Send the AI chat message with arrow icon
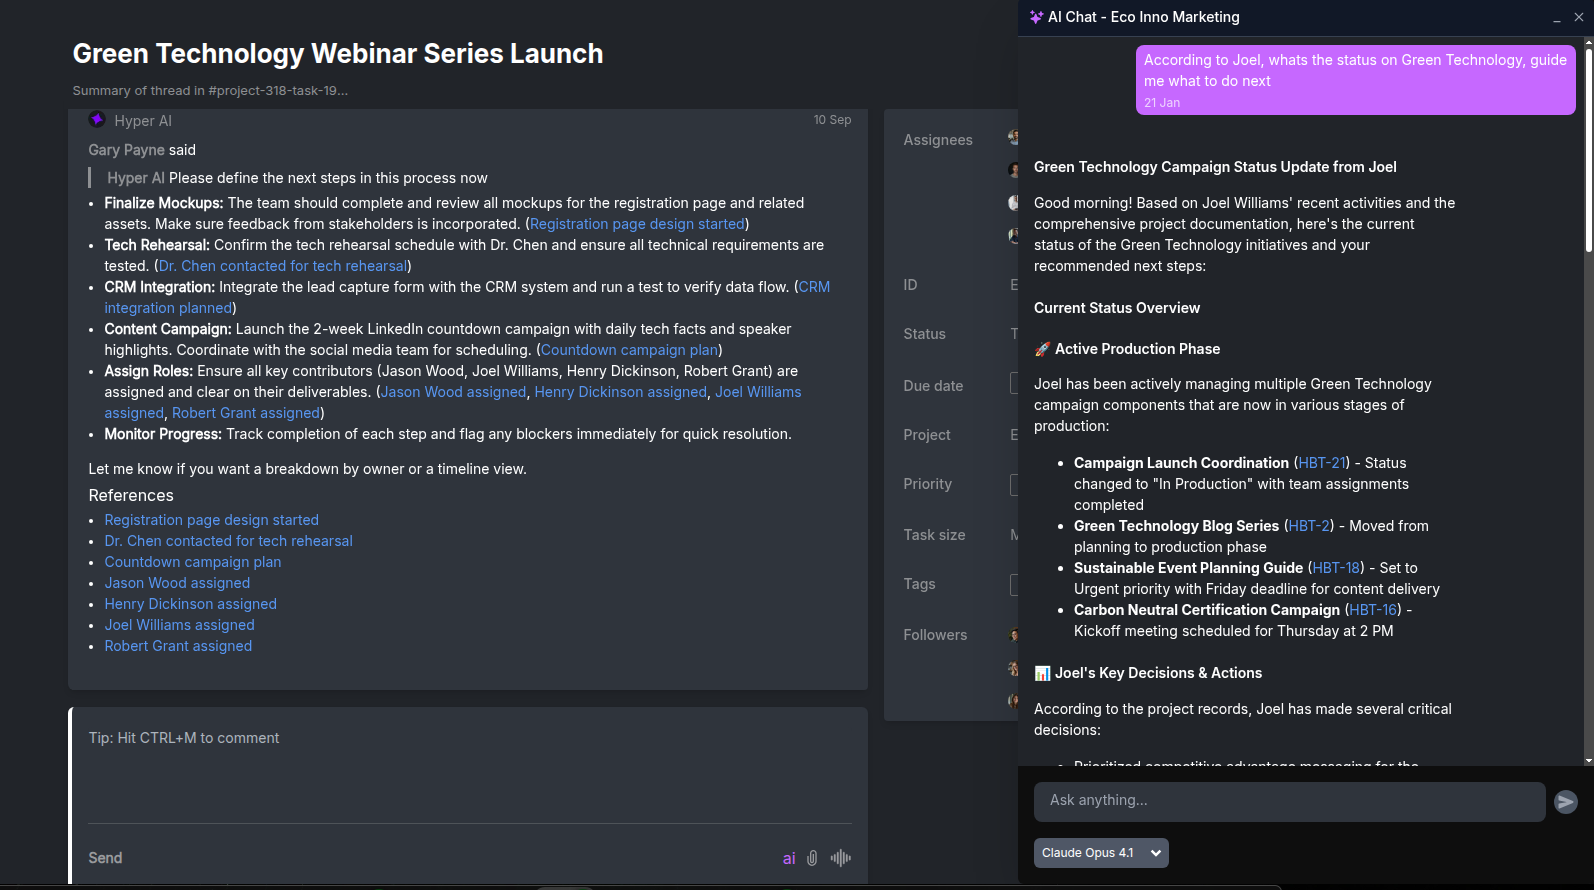The width and height of the screenshot is (1594, 890). click(1566, 802)
